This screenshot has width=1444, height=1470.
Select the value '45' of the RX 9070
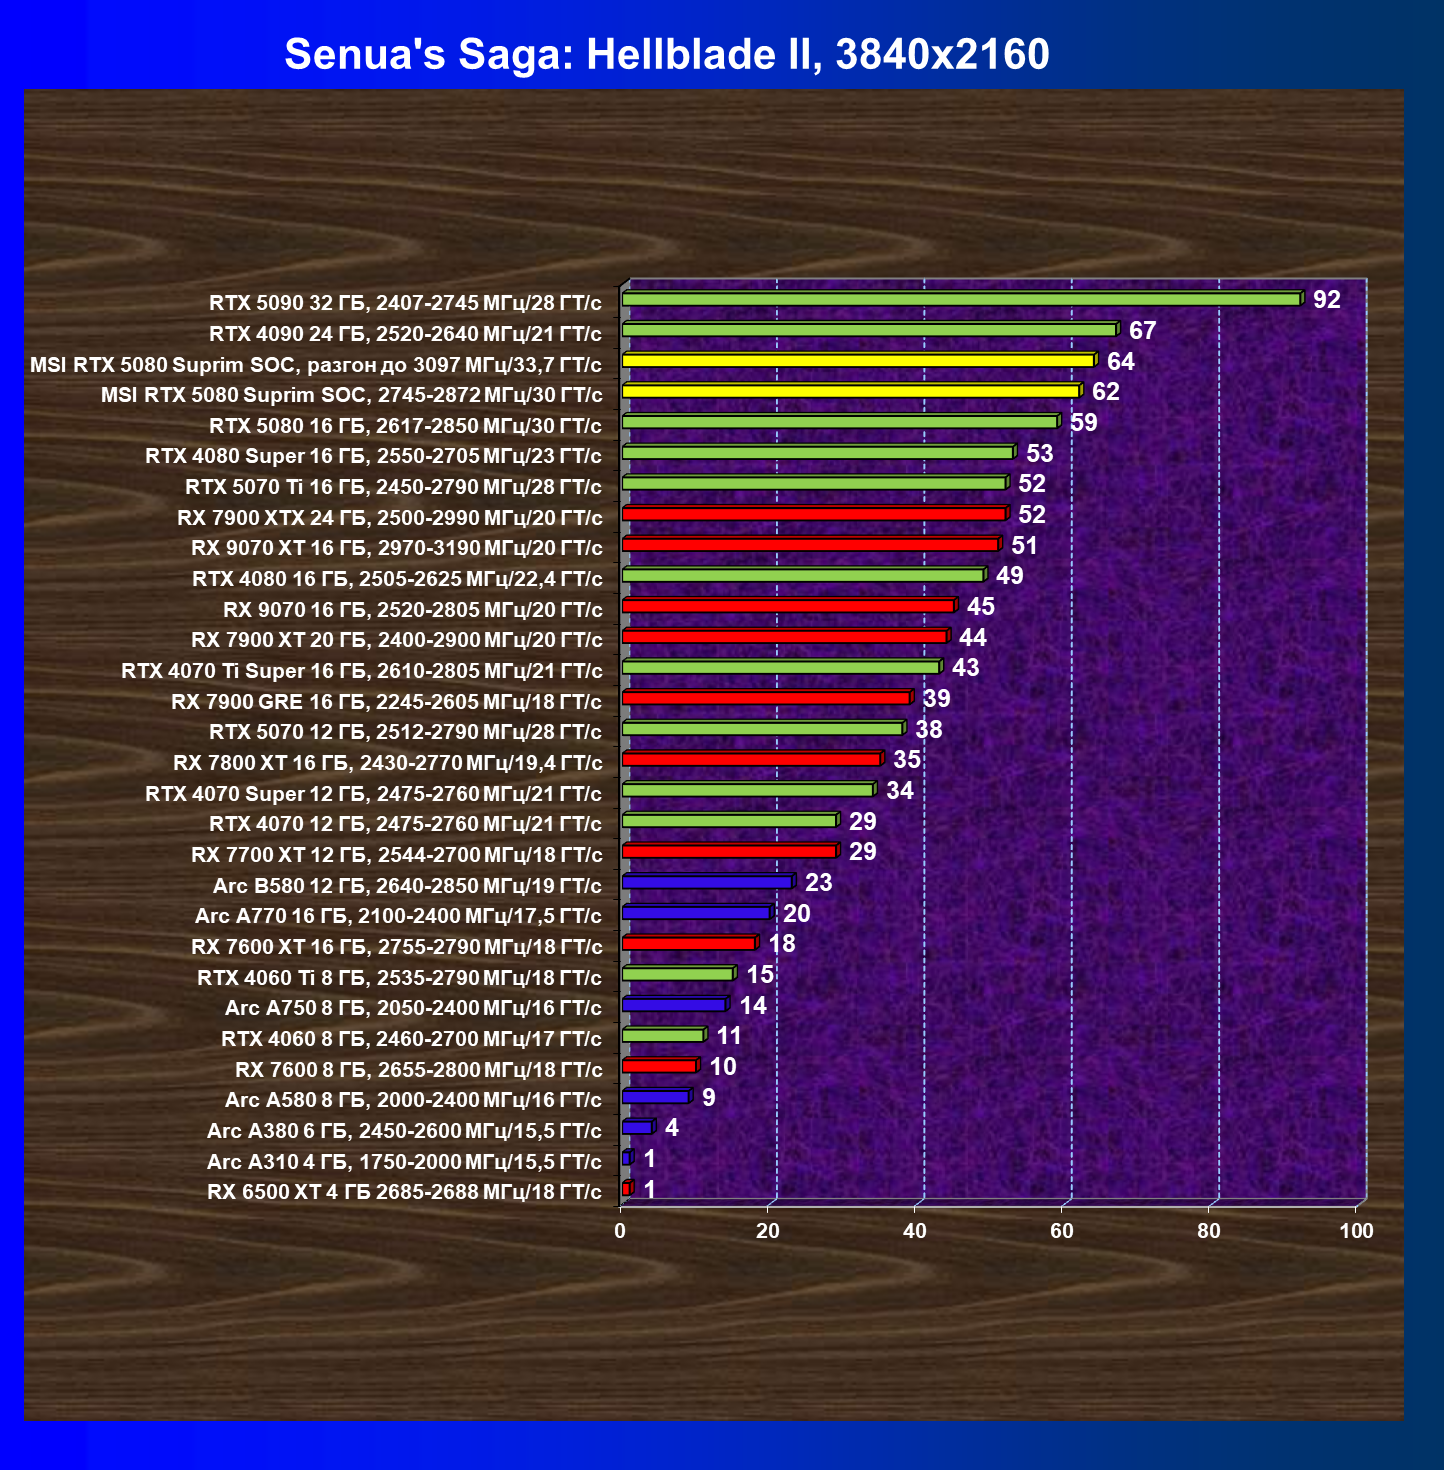(980, 606)
